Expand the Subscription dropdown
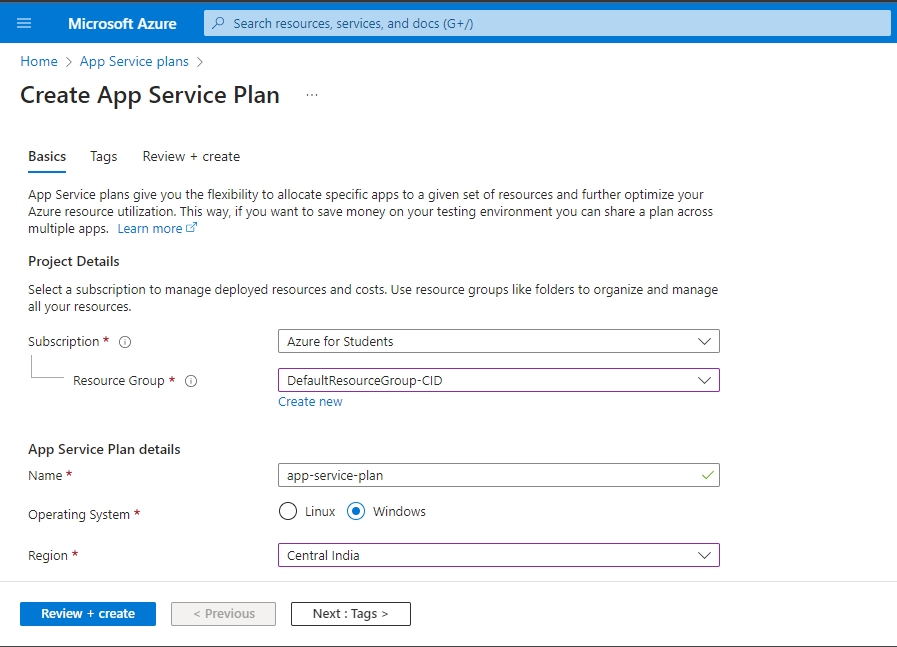Screen dimensions: 897x647 pyautogui.click(x=498, y=341)
